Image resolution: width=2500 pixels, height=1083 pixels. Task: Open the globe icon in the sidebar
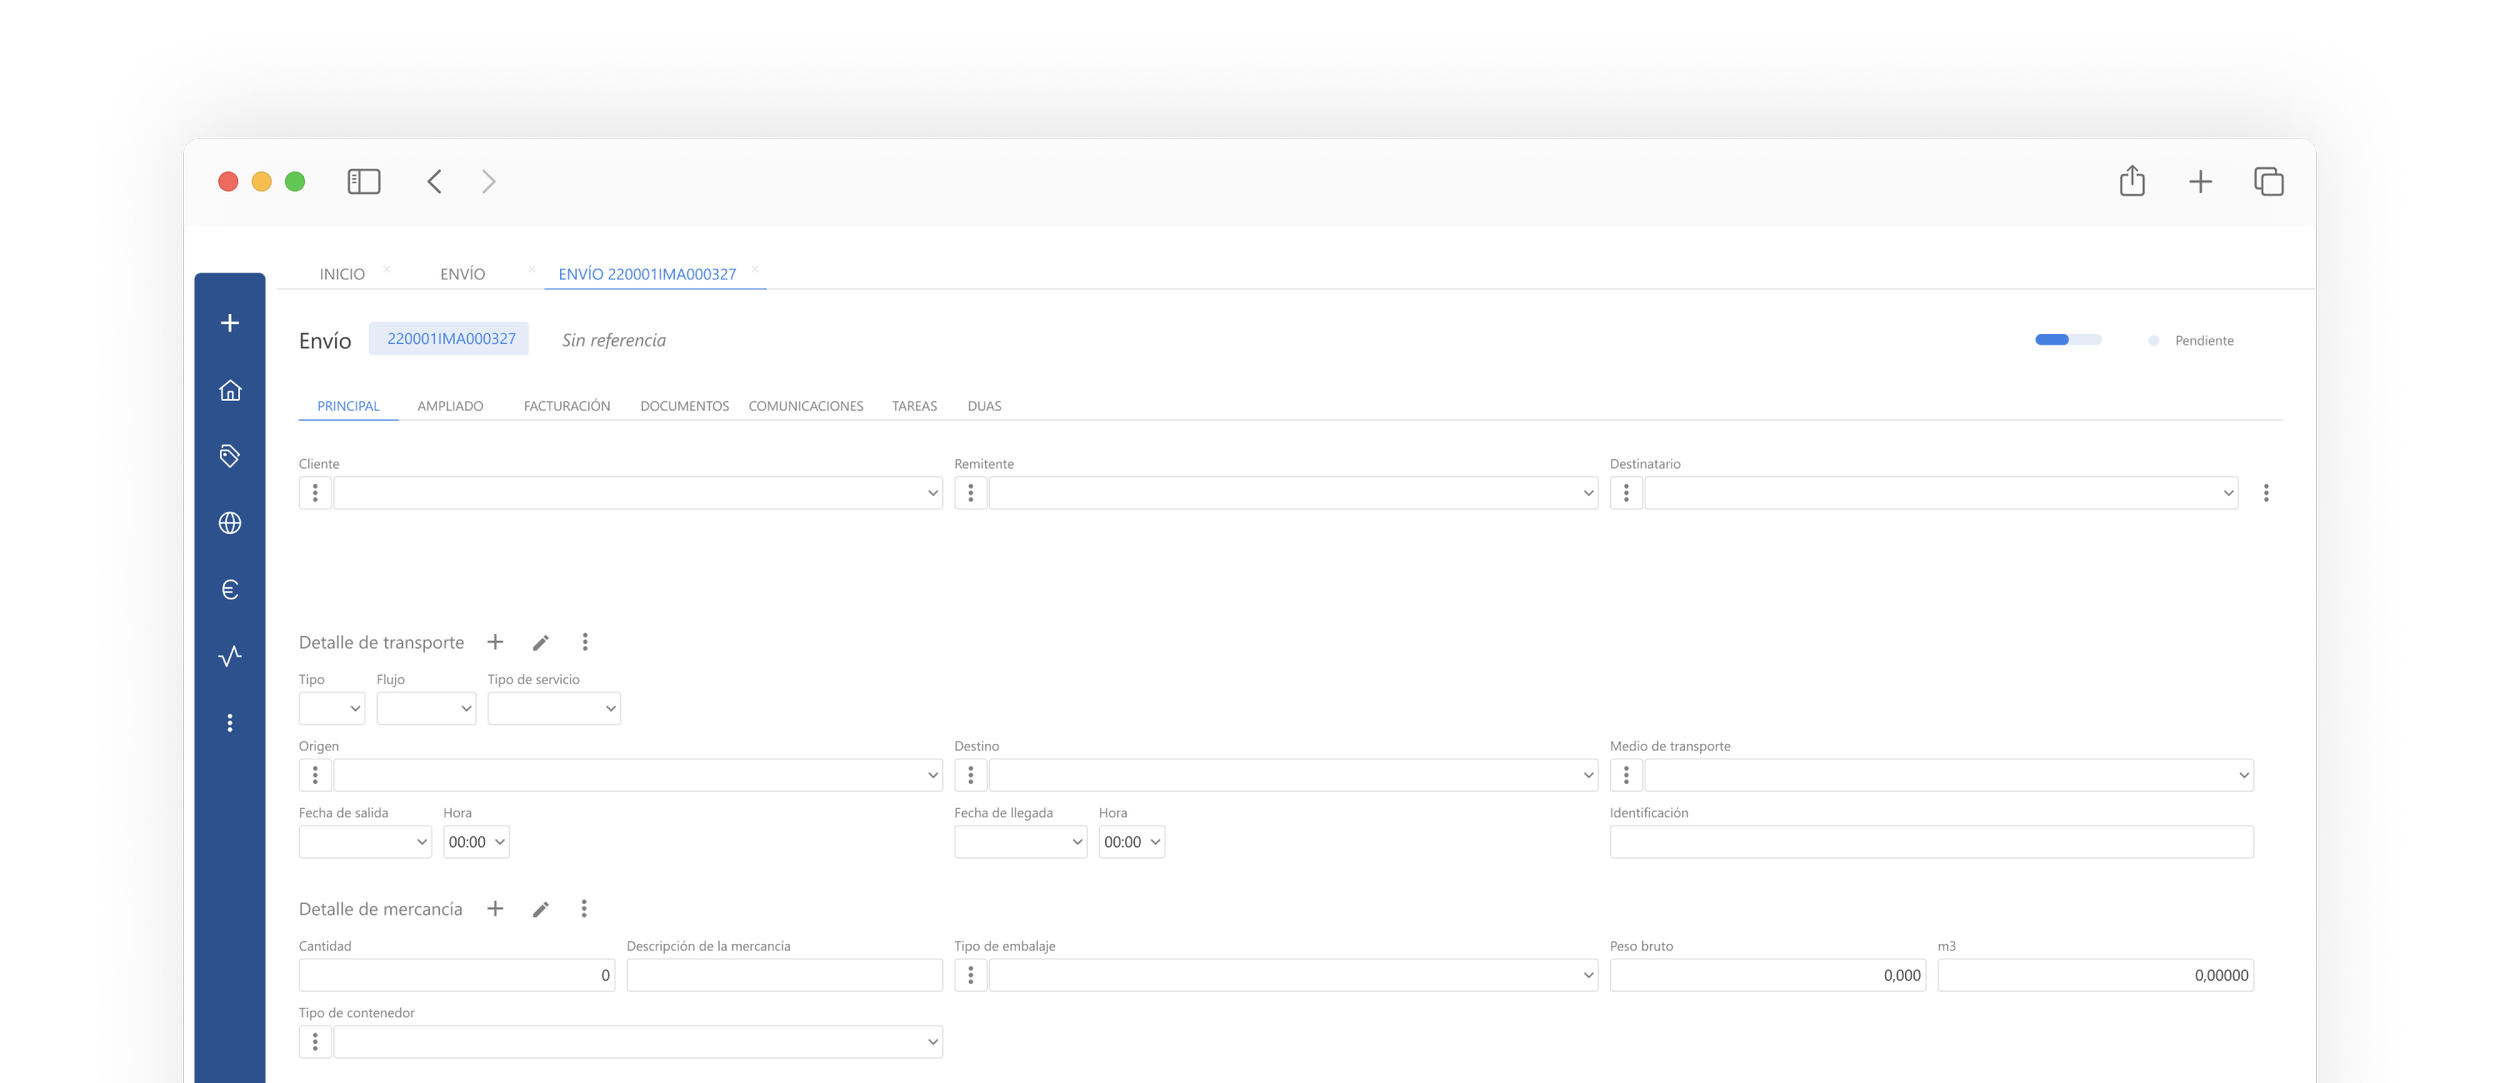[230, 523]
